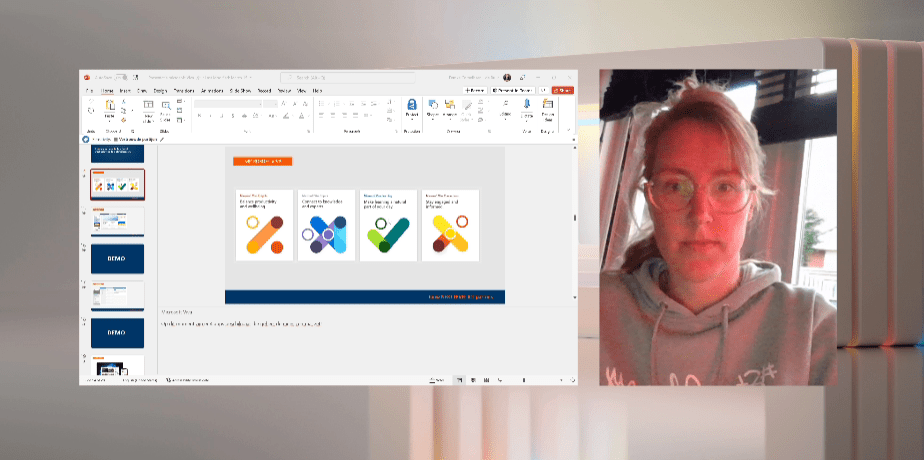Switch to Slide Sorter view icon
The width and height of the screenshot is (924, 460).
473,381
